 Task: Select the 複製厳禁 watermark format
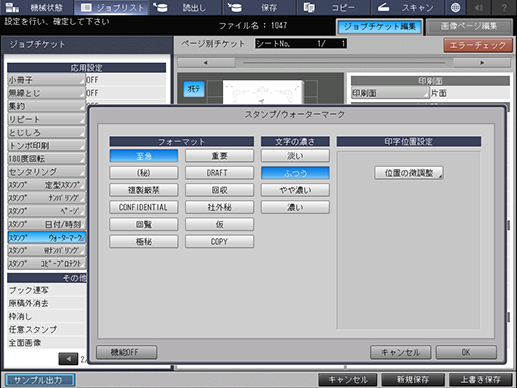point(144,190)
